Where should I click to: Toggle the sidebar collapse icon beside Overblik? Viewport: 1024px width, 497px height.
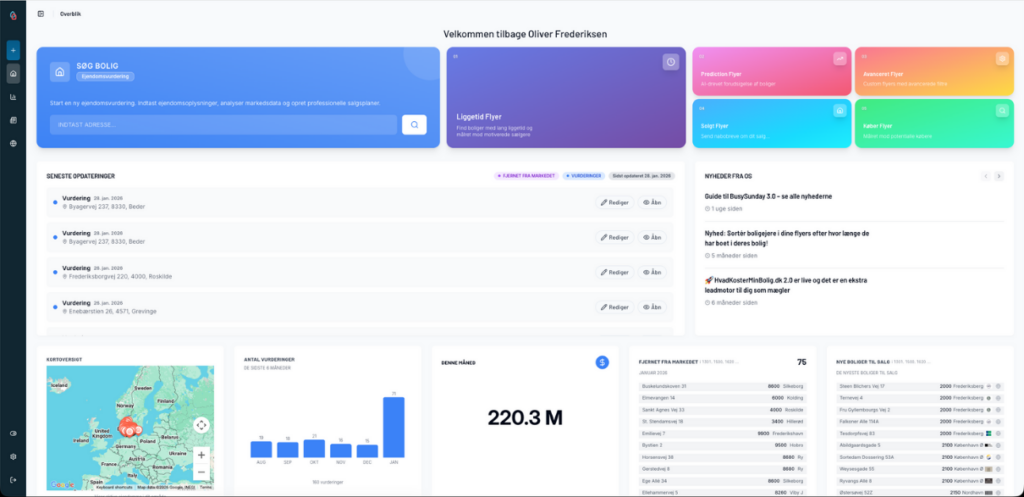[40, 14]
